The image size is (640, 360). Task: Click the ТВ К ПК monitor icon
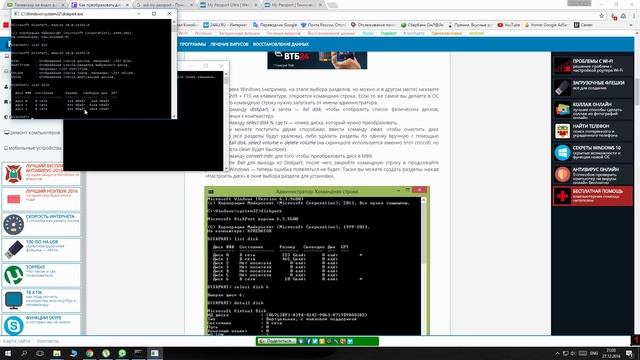pos(13,300)
